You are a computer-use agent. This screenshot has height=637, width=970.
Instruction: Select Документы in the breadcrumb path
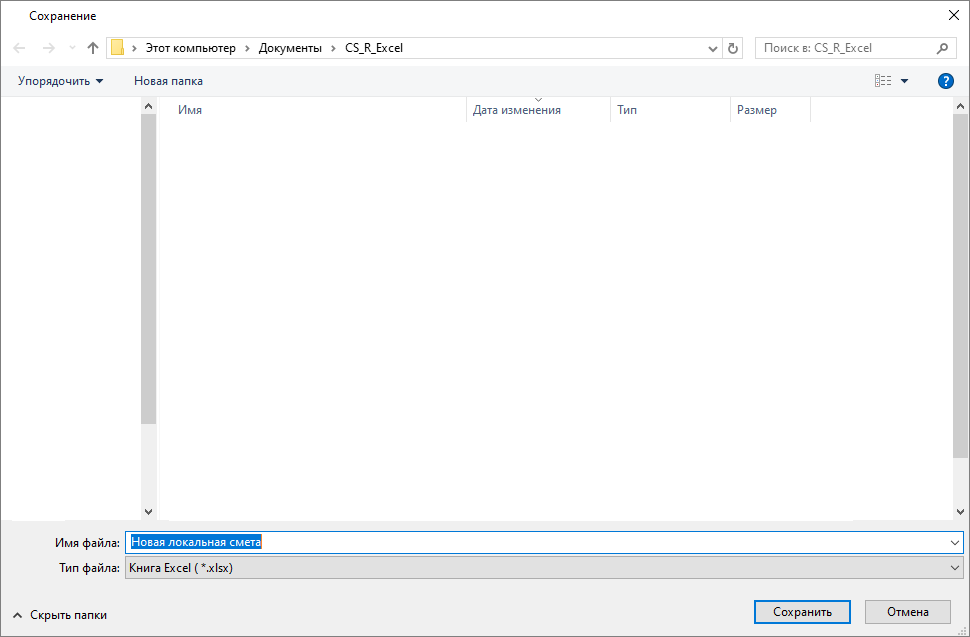coord(290,48)
